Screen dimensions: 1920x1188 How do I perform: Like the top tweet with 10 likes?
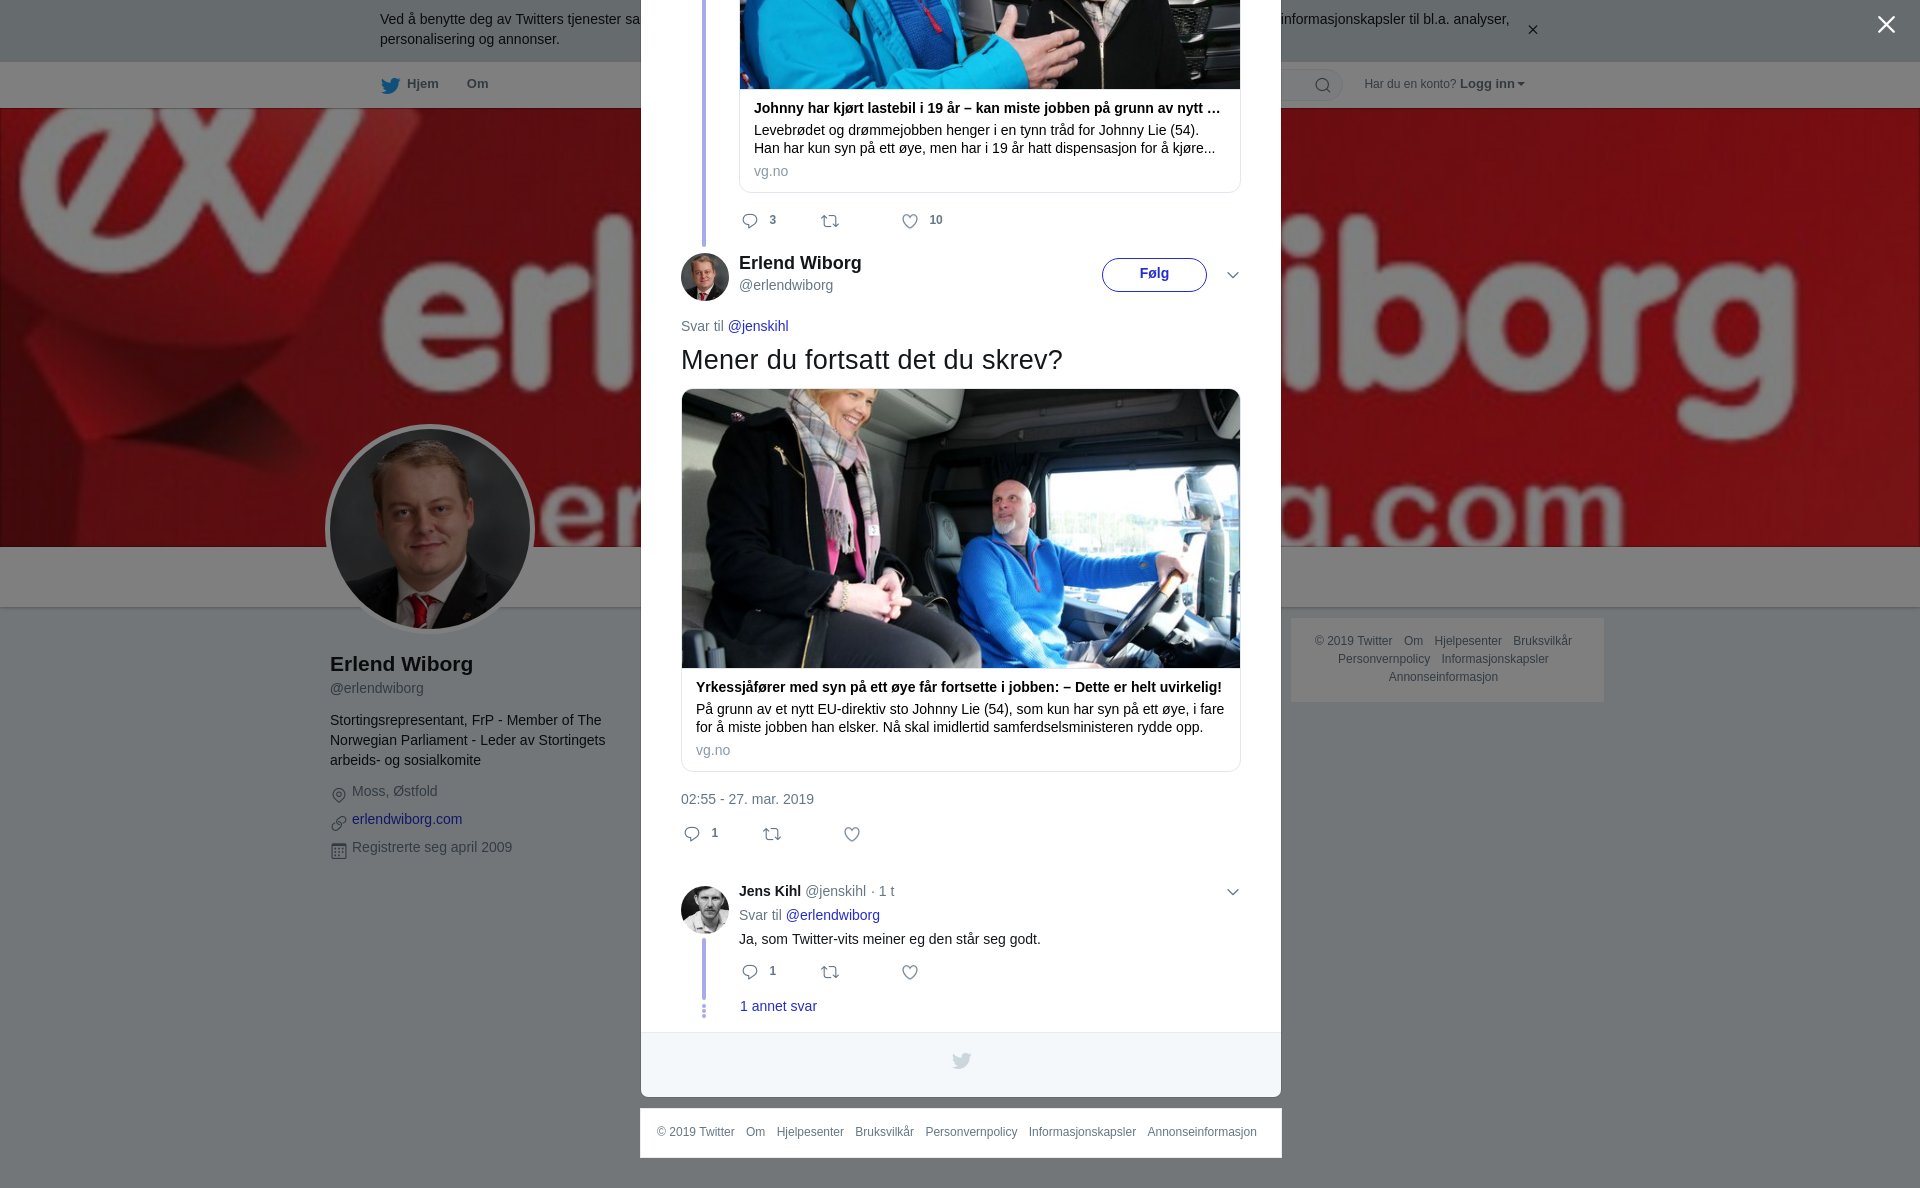coord(910,221)
